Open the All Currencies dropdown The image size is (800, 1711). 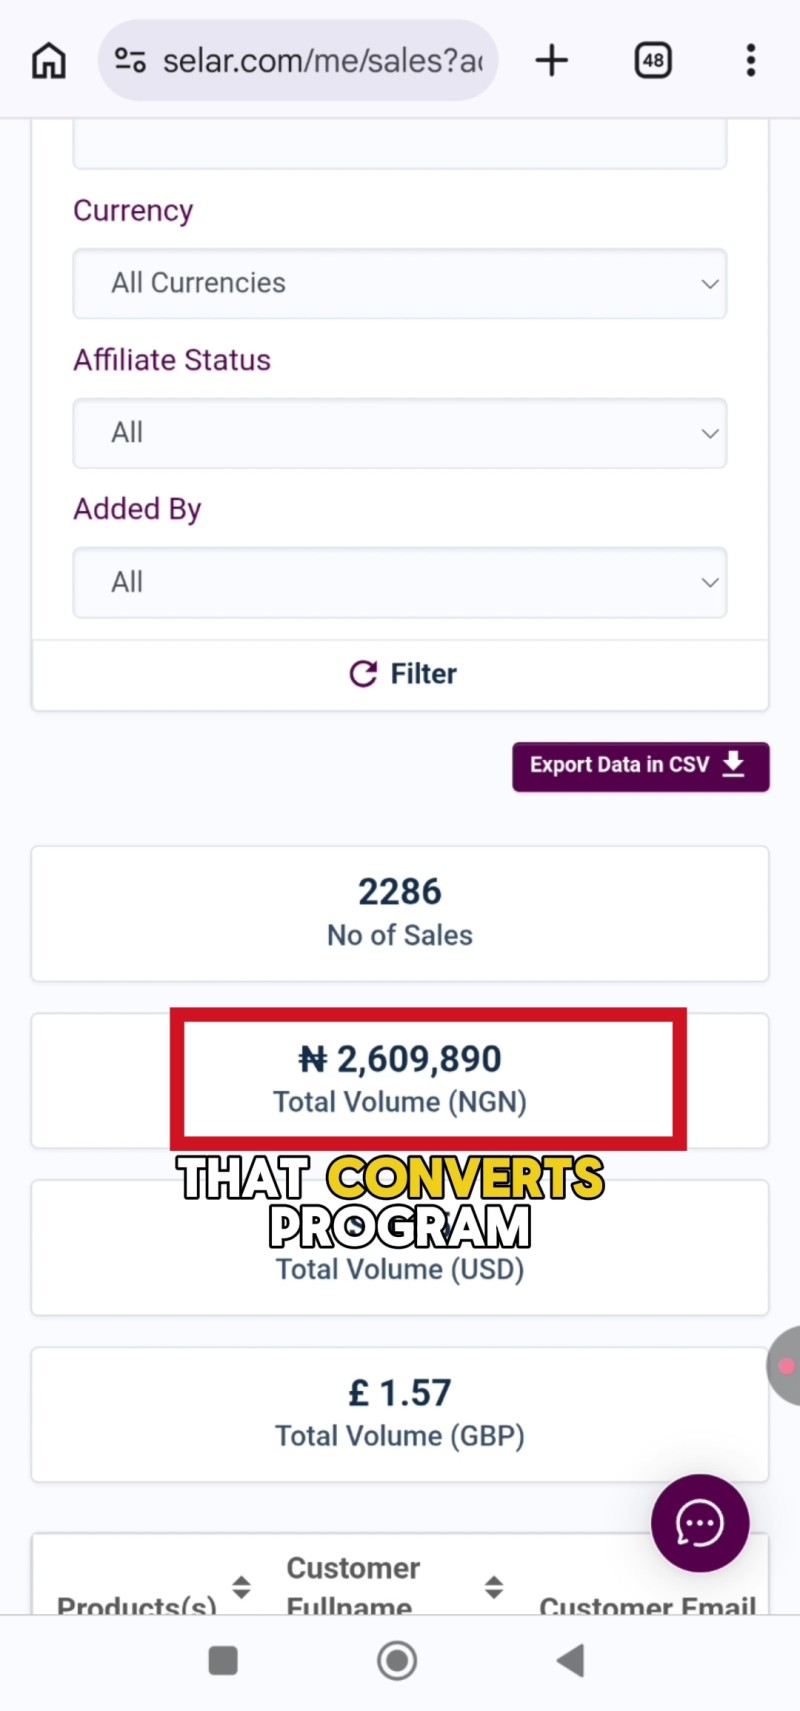coord(400,284)
